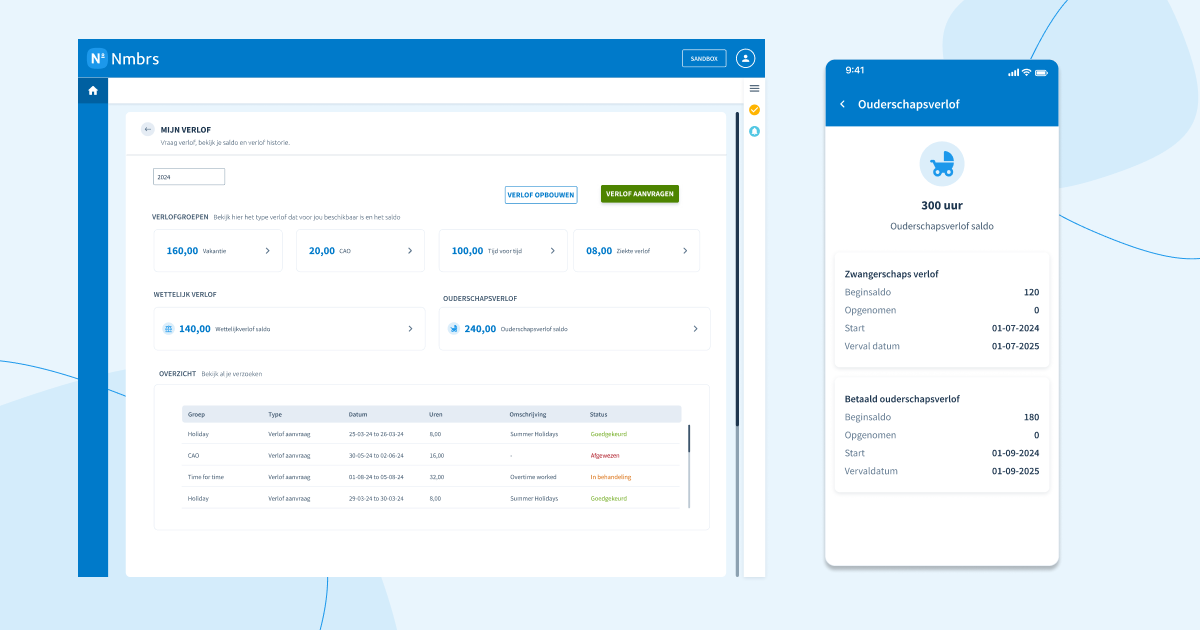Click the Groep column header

(x=196, y=414)
